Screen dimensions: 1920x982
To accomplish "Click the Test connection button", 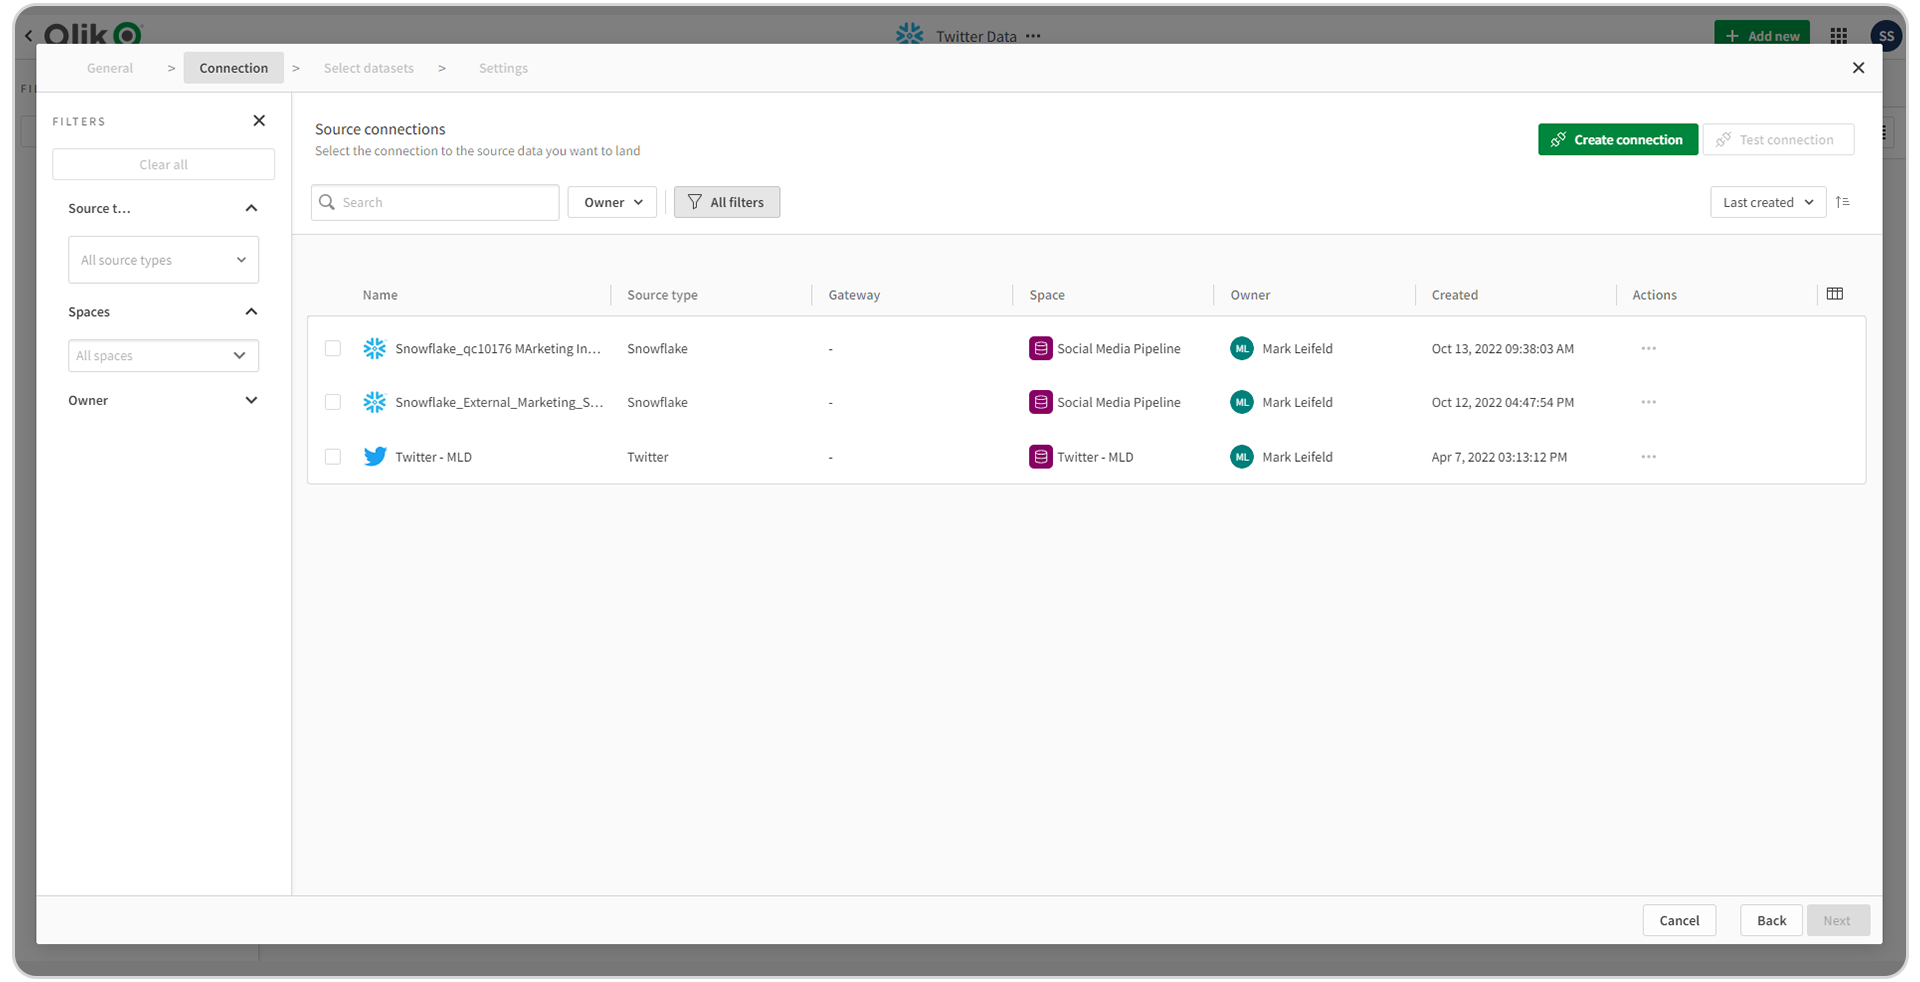I will click(x=1778, y=140).
